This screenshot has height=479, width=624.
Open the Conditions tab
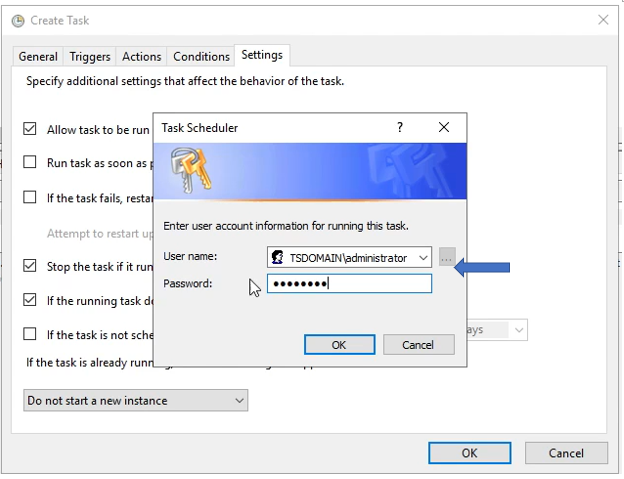pyautogui.click(x=201, y=56)
